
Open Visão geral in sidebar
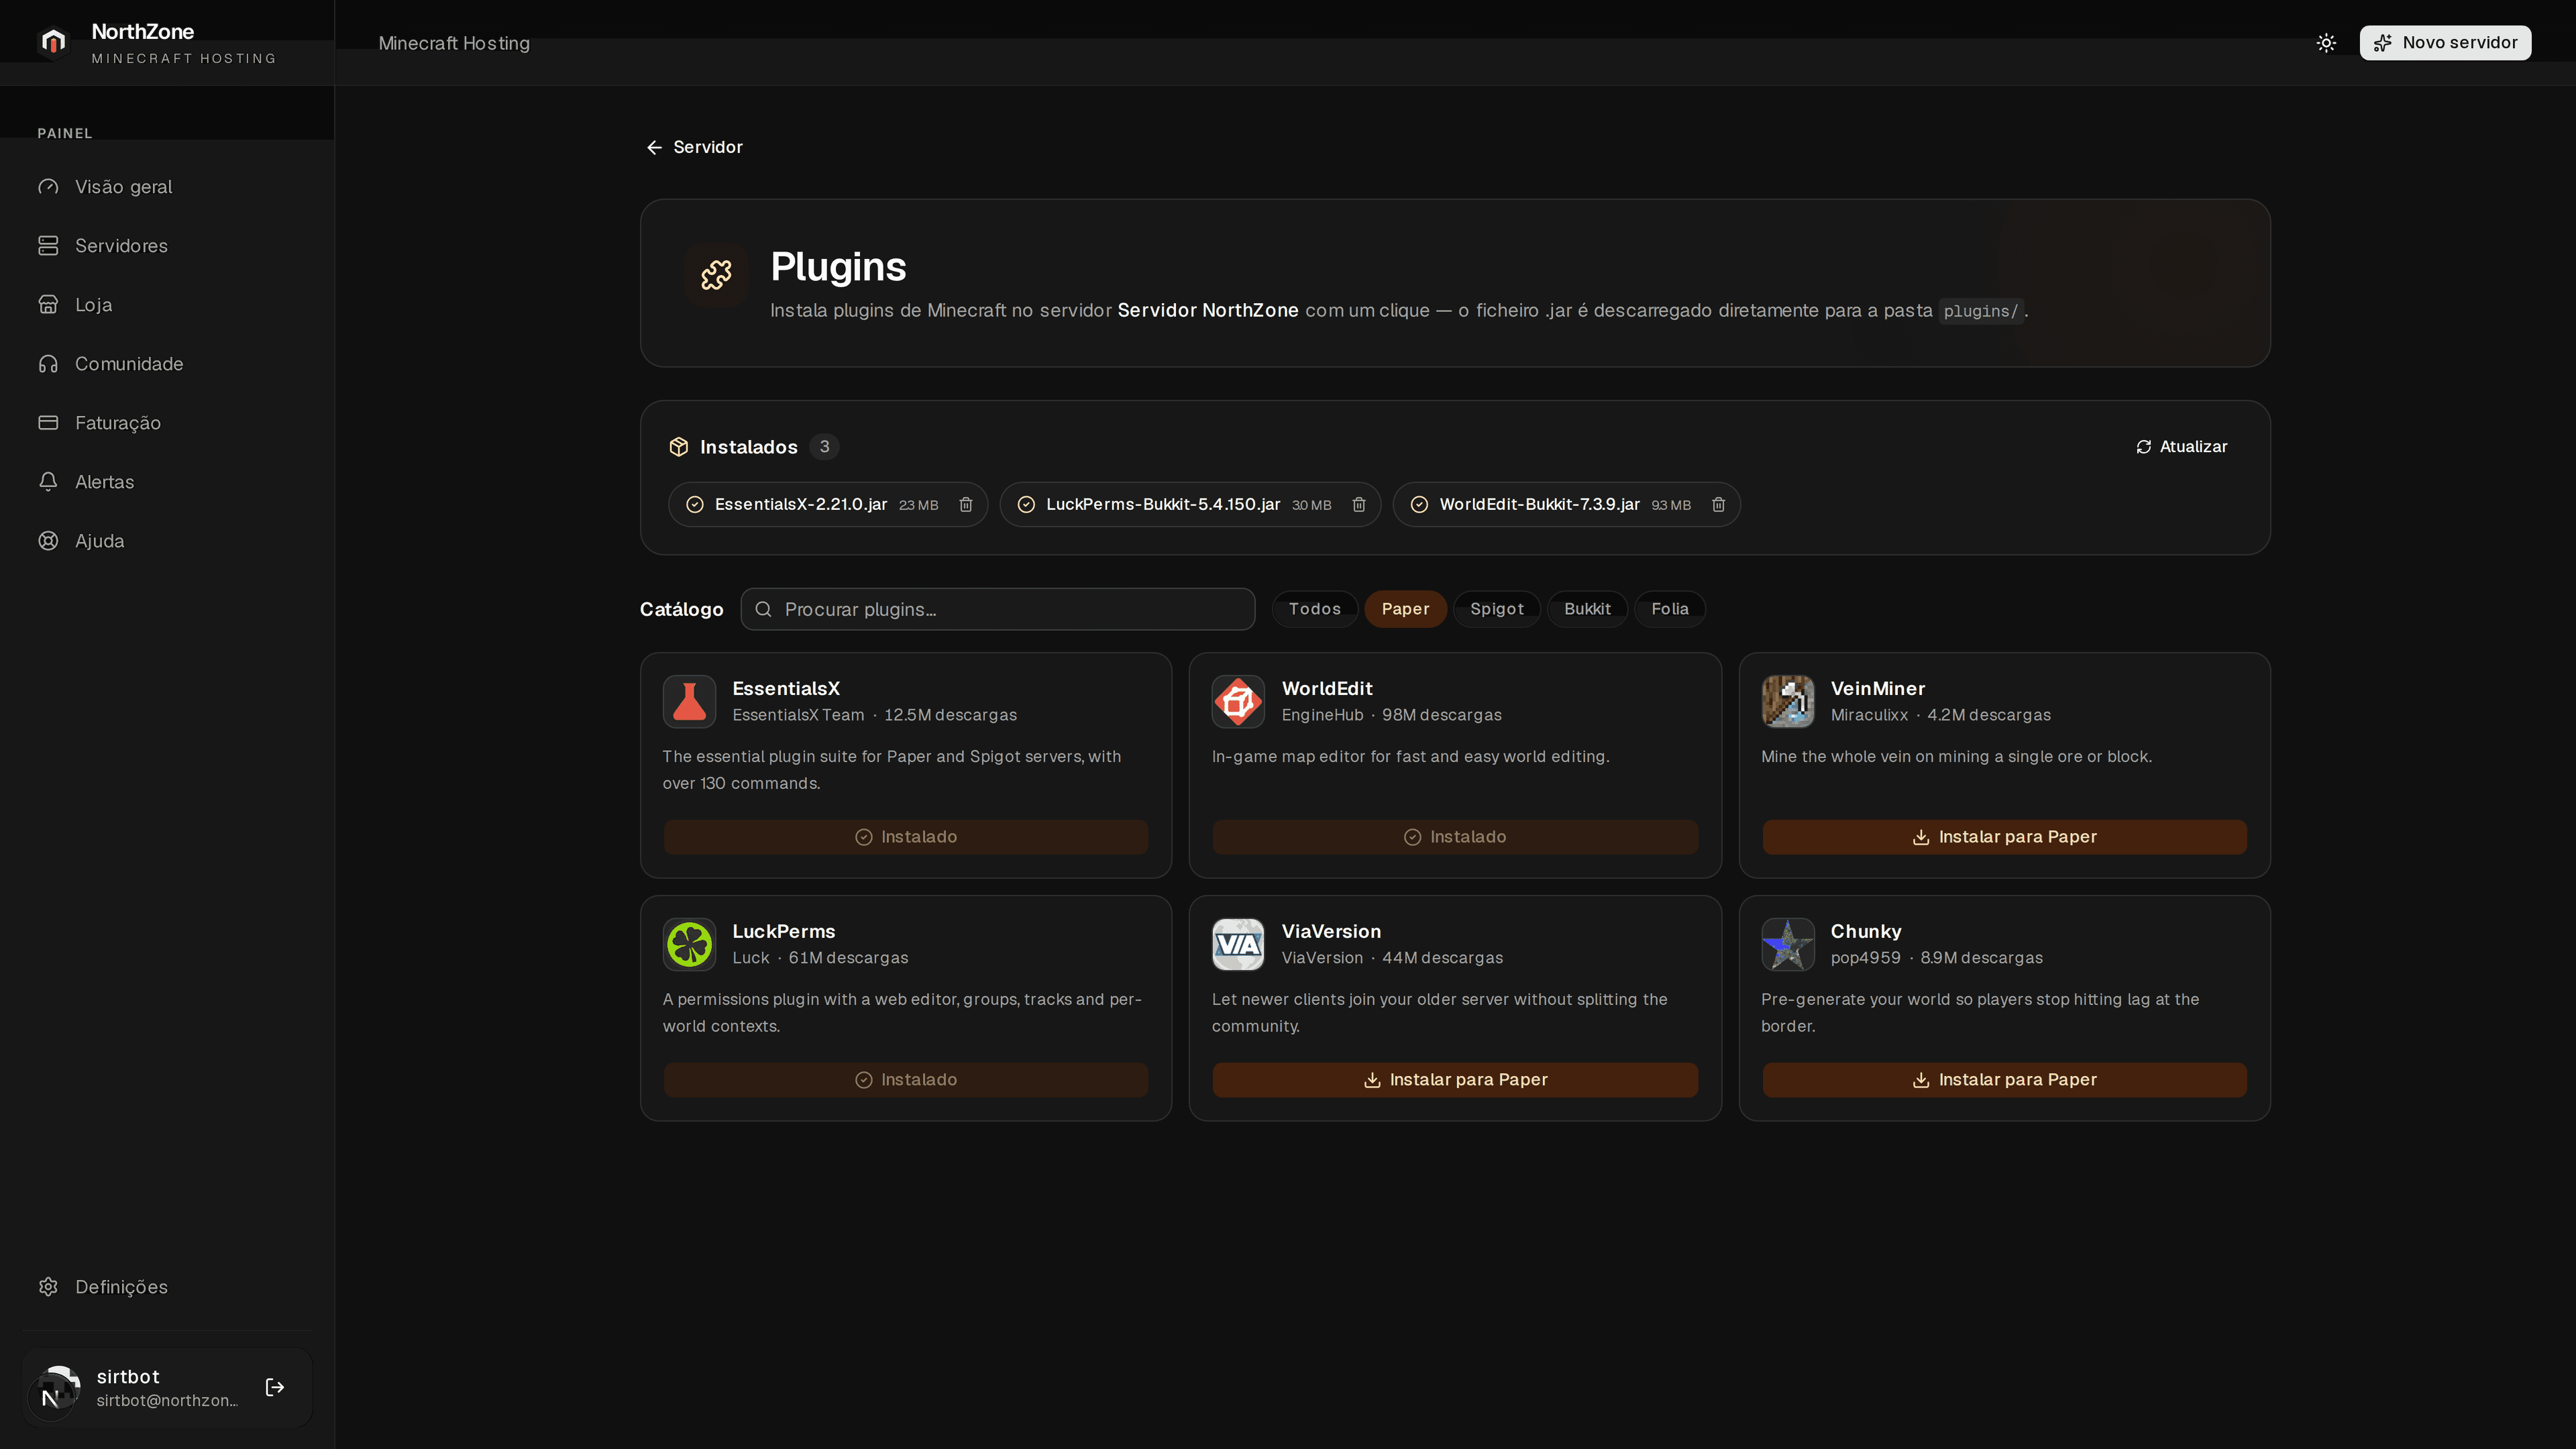(167, 187)
